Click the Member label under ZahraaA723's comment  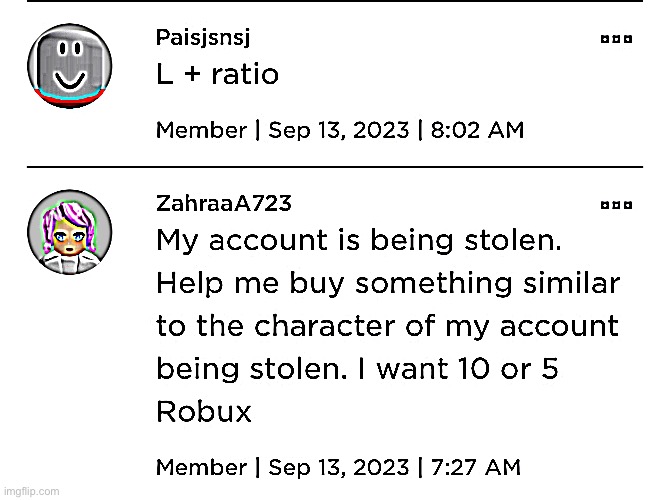point(201,466)
